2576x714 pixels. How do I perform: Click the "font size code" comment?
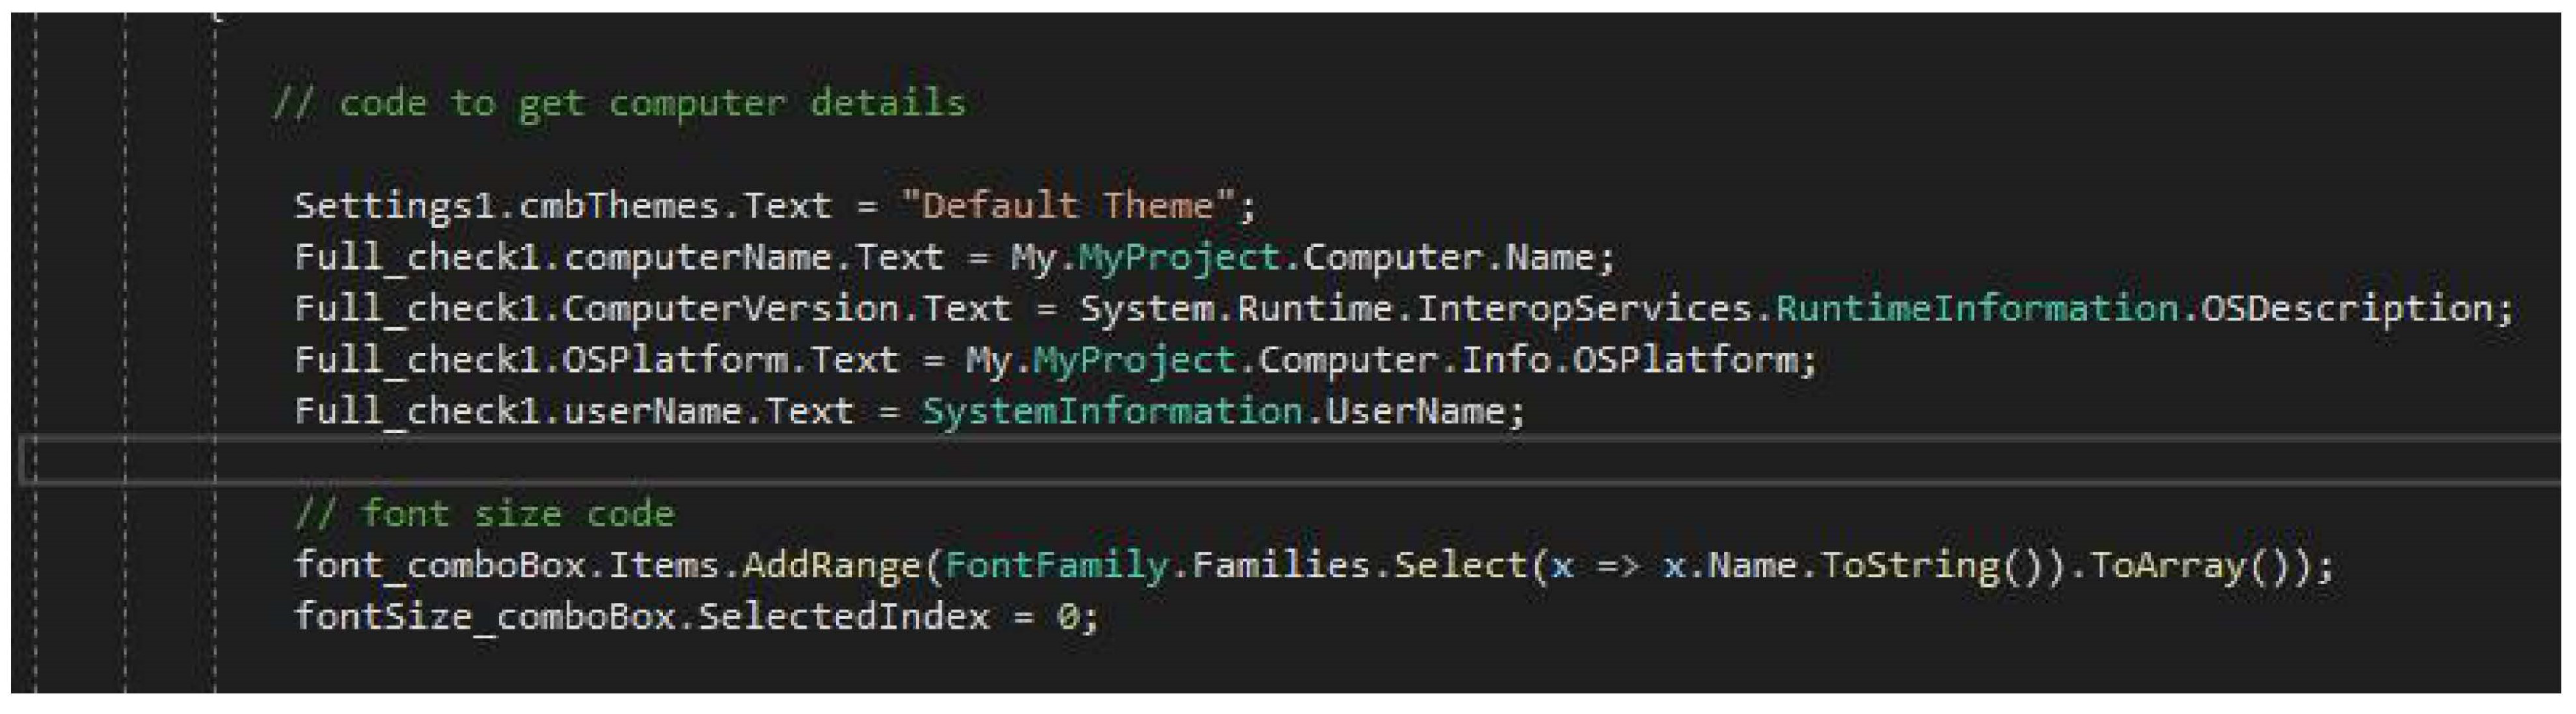(x=485, y=514)
